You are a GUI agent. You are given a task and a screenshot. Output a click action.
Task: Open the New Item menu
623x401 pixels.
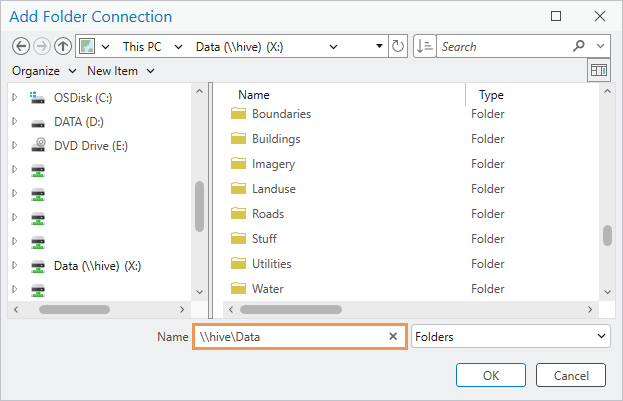pyautogui.click(x=120, y=71)
